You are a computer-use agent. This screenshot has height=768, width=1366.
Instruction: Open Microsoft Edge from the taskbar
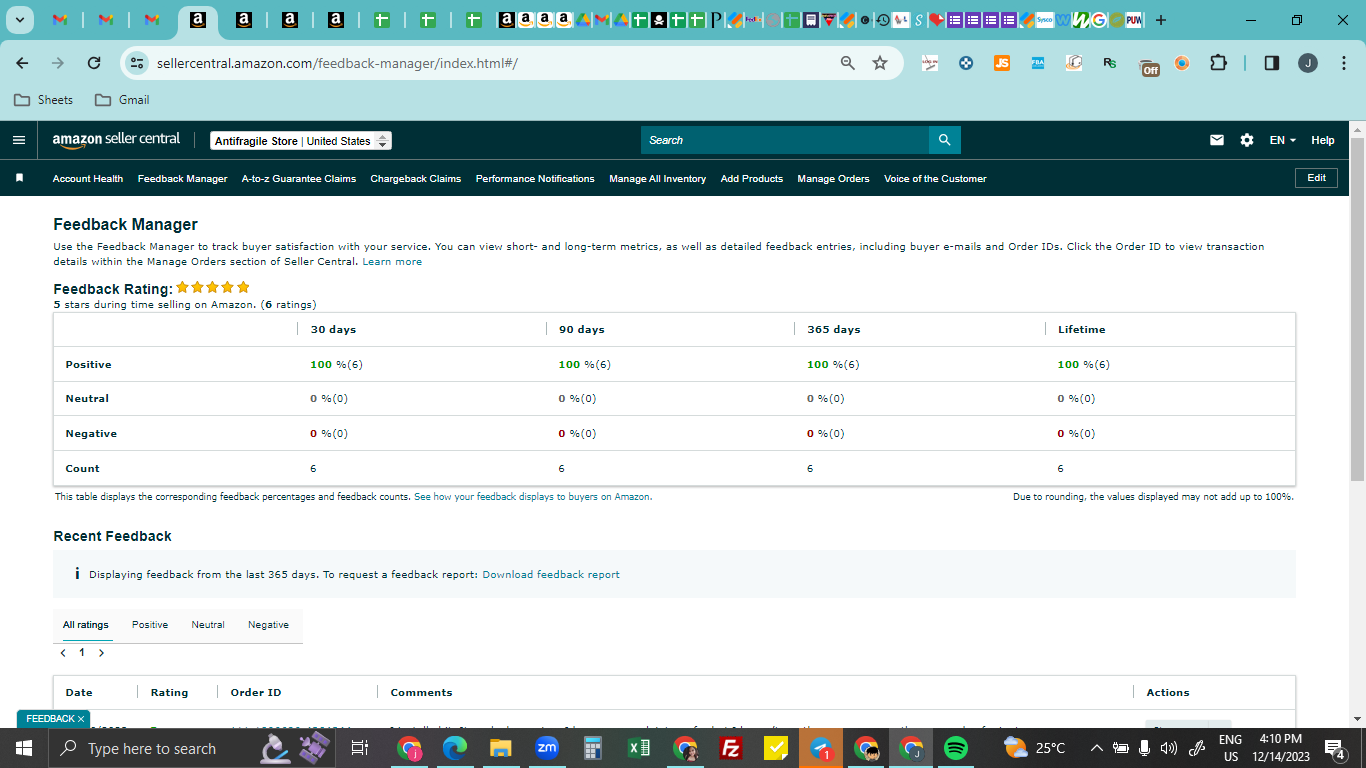[455, 748]
